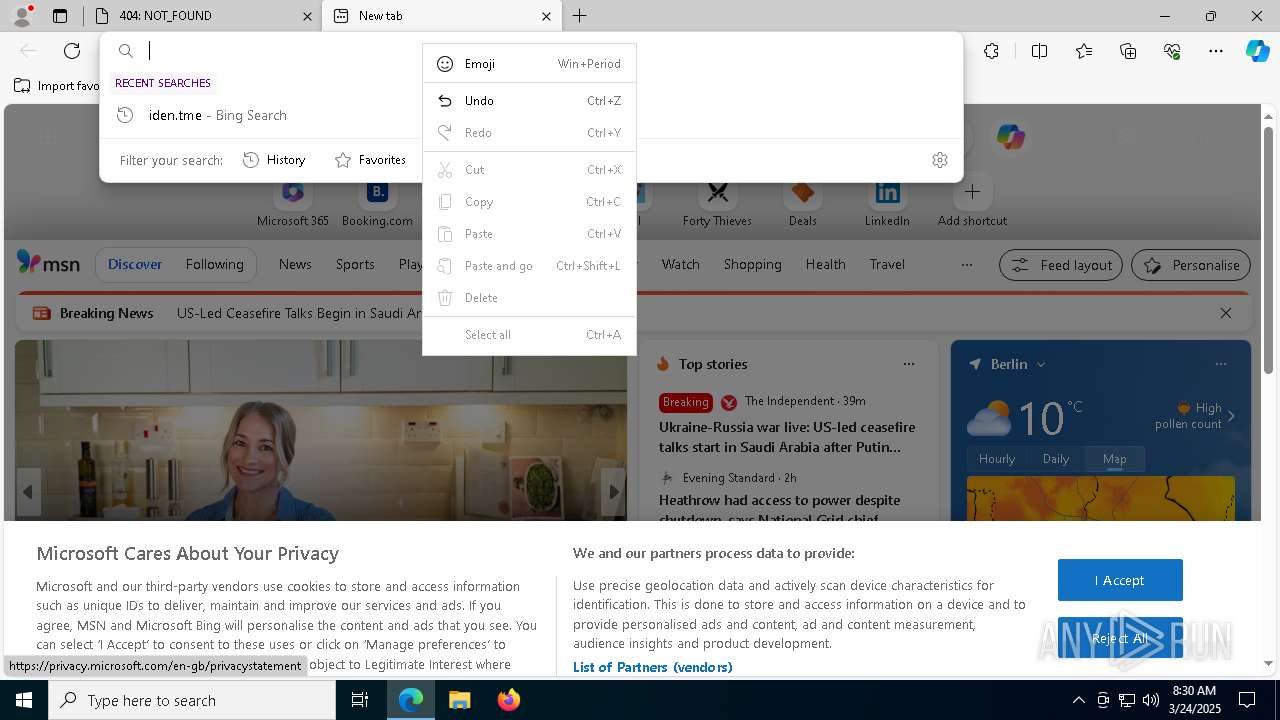Open Copilot icon beside the search box

(1010, 137)
